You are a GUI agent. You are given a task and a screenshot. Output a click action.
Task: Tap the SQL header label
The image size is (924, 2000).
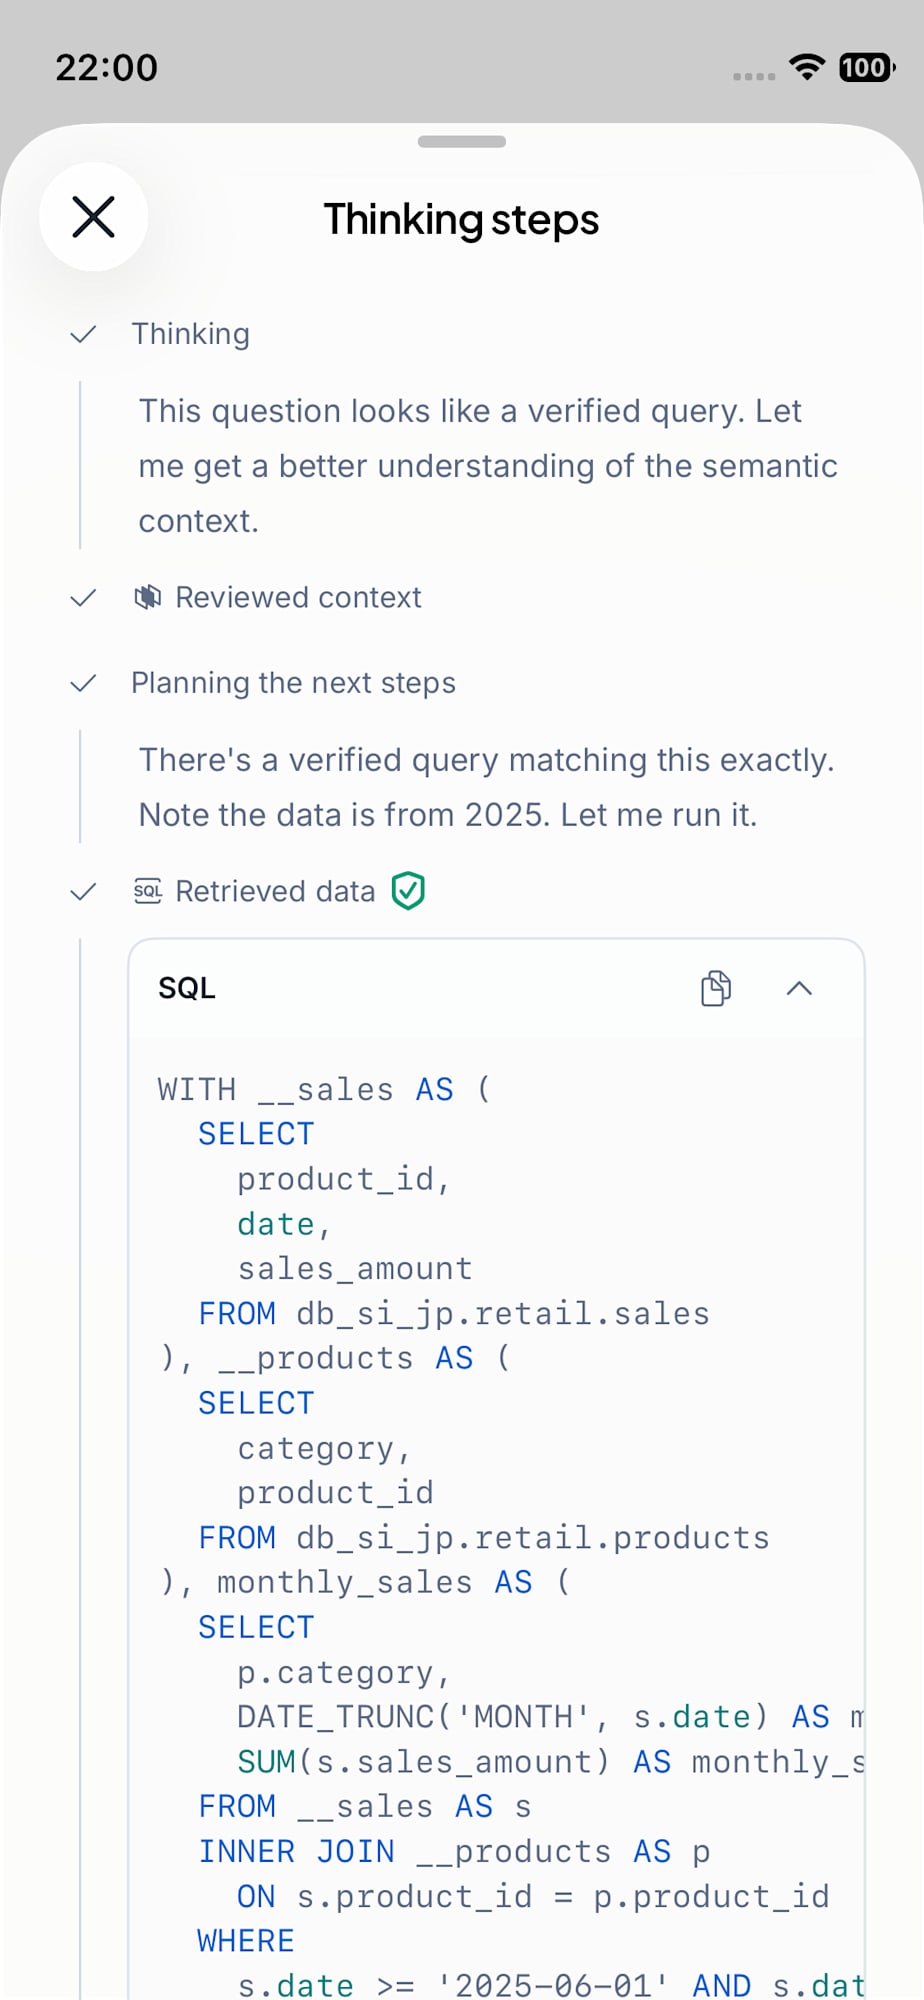[x=187, y=988]
